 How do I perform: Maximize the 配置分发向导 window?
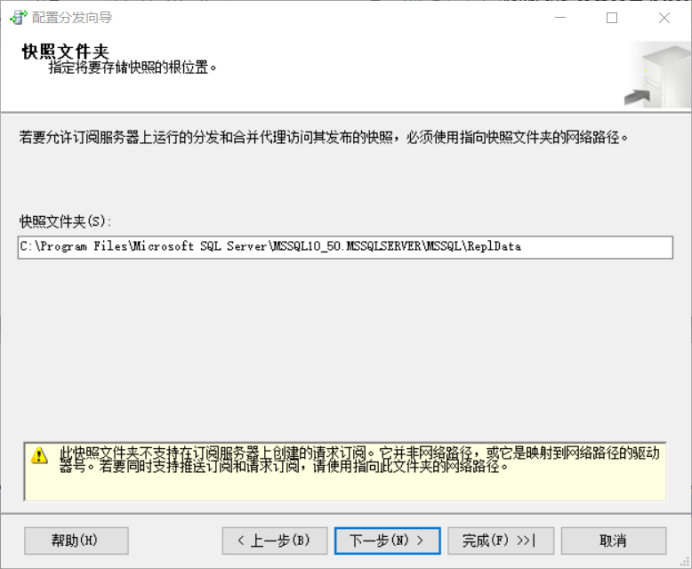(x=612, y=17)
